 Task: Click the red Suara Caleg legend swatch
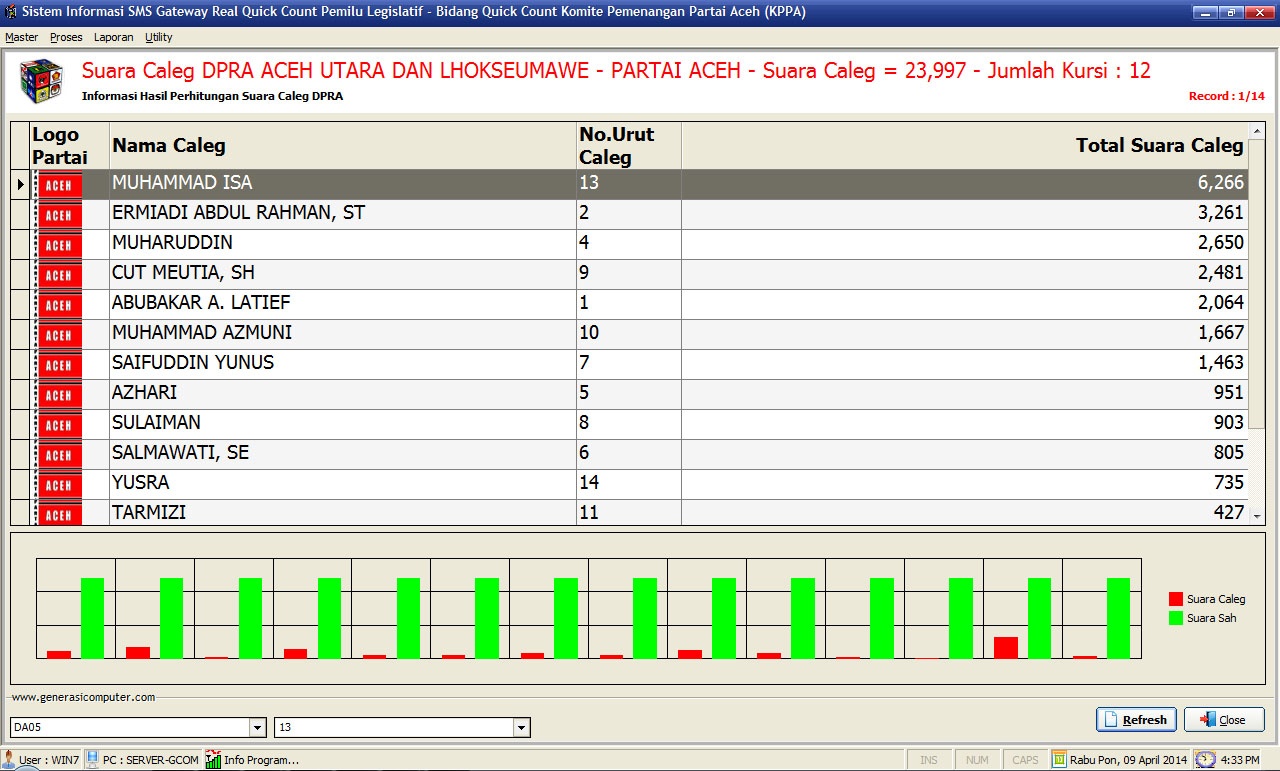1176,599
